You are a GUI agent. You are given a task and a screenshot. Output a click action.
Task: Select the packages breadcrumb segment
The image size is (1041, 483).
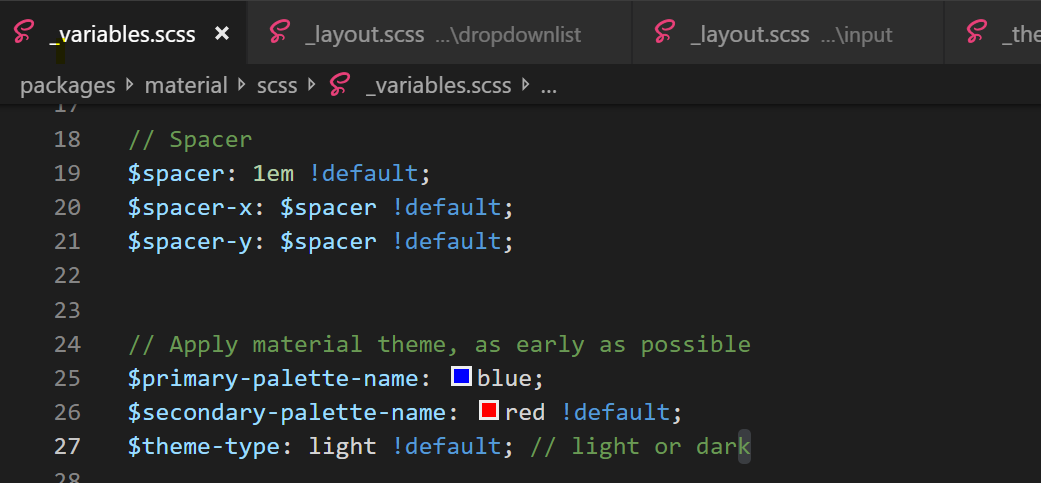click(68, 86)
